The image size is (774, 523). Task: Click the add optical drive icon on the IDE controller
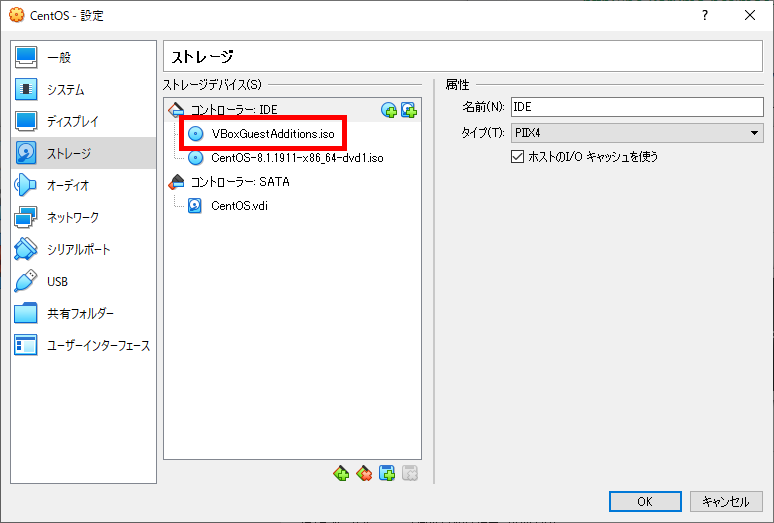coord(389,110)
